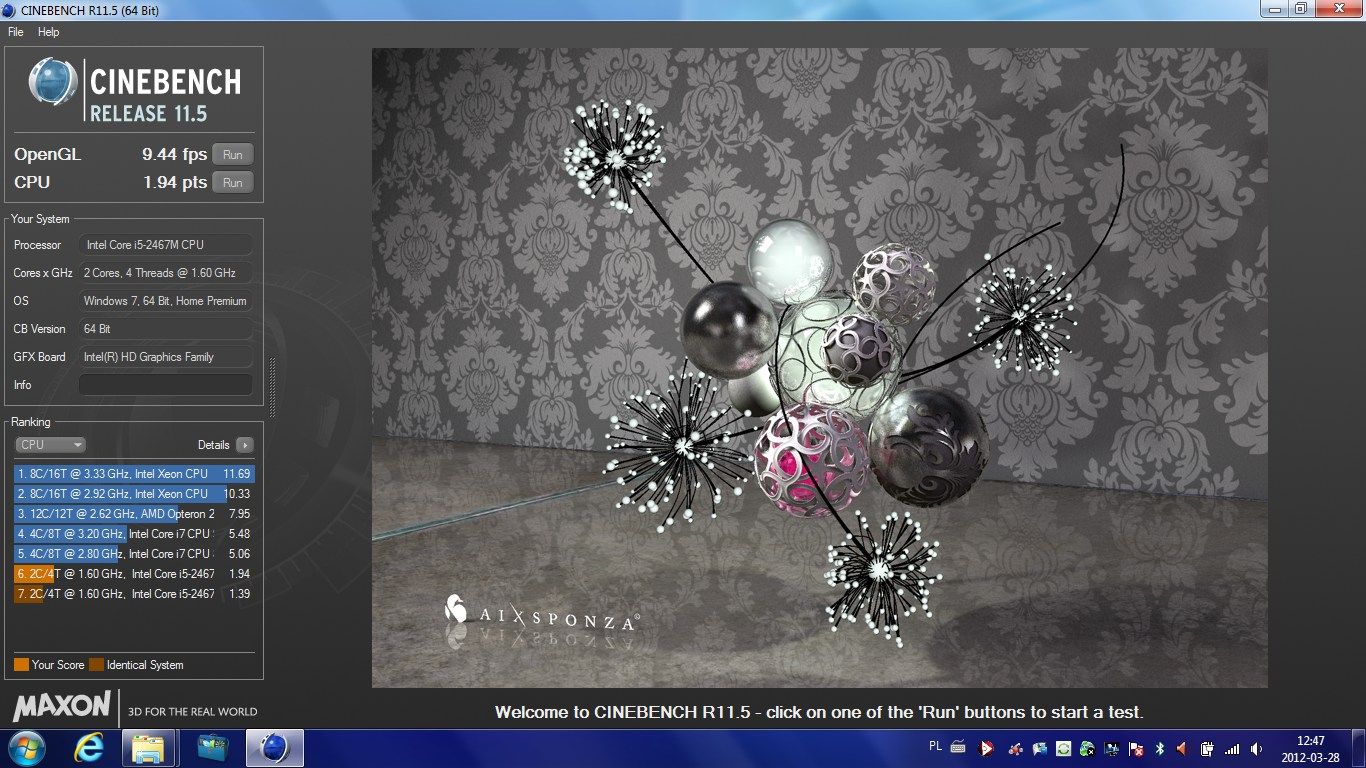The width and height of the screenshot is (1366, 768).
Task: Click the Windows Start orb
Action: (25, 748)
